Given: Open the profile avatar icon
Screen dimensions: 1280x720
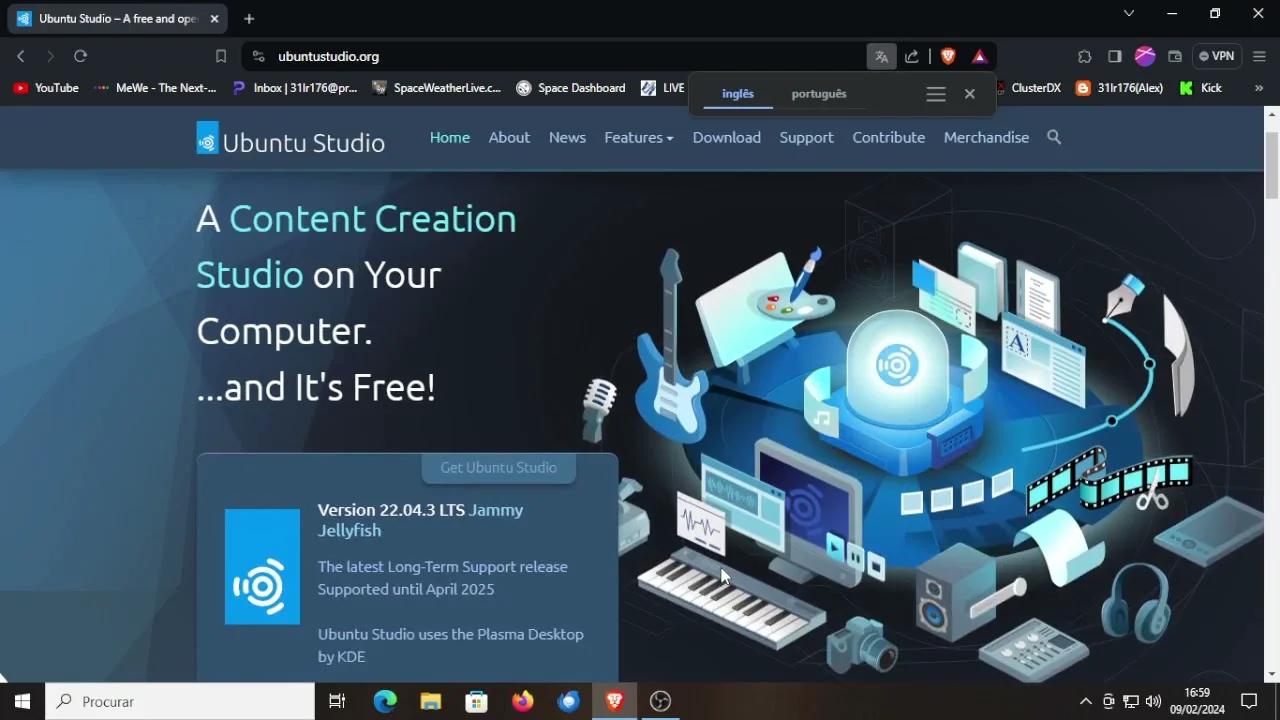Looking at the screenshot, I should click(1145, 56).
